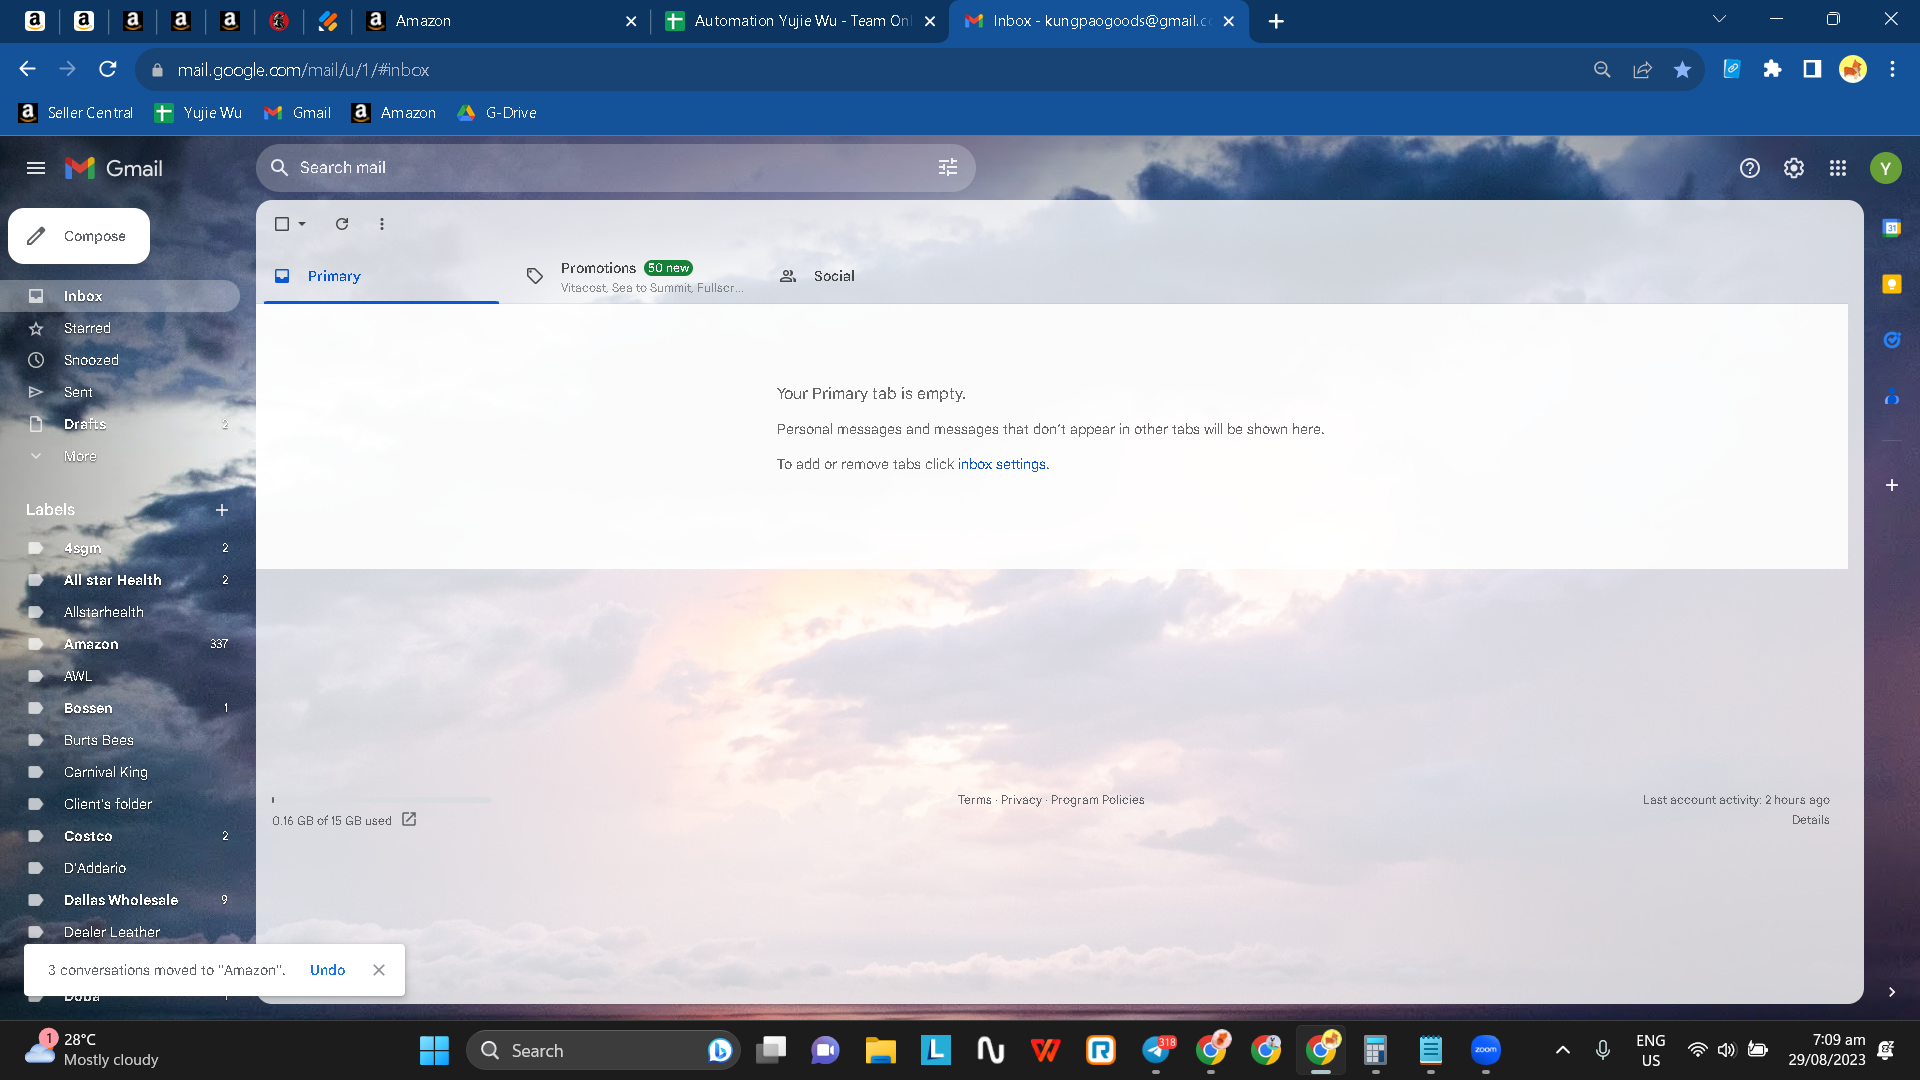This screenshot has height=1080, width=1920.
Task: Open the Dallas Wholesale label
Action: point(120,900)
